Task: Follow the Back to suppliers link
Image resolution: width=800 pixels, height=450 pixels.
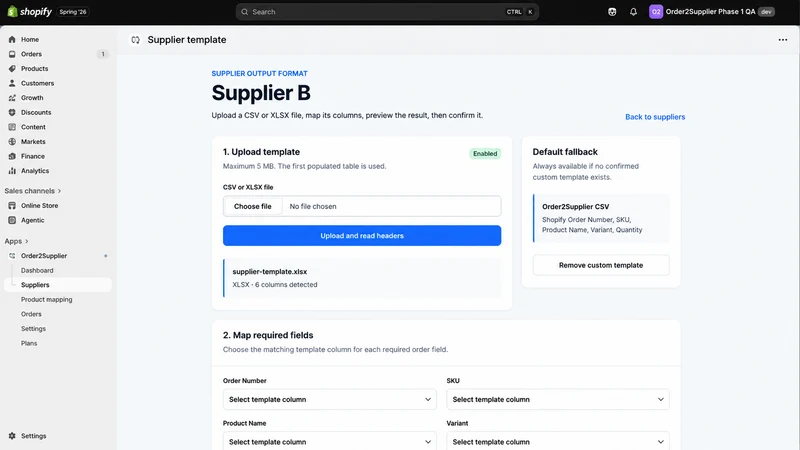Action: pyautogui.click(x=655, y=117)
